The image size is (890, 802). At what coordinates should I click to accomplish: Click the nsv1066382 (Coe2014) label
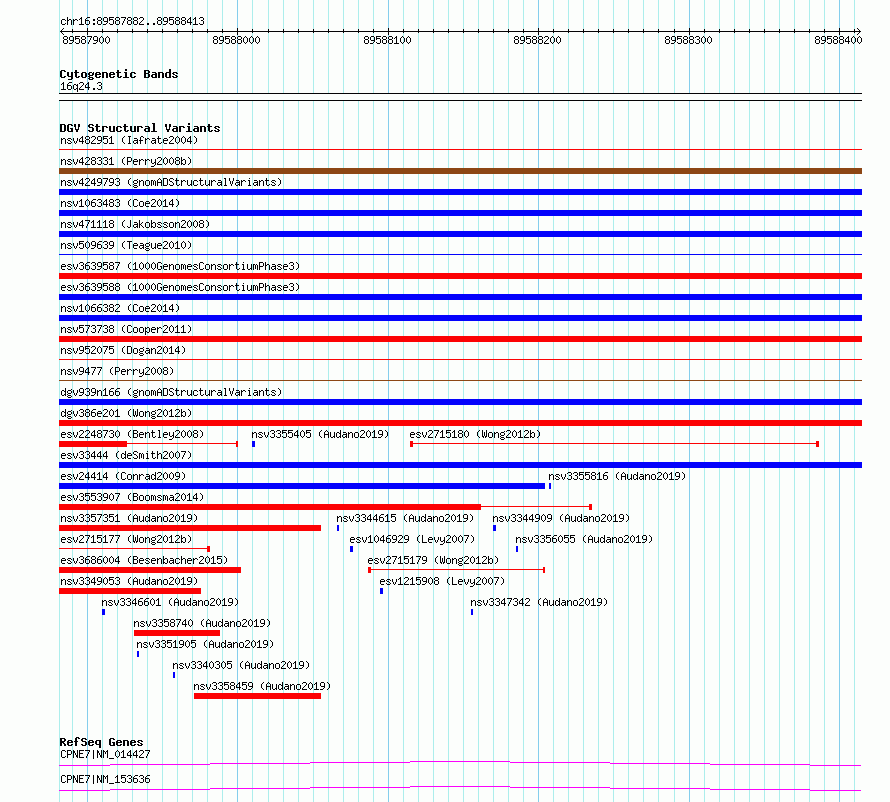(120, 308)
